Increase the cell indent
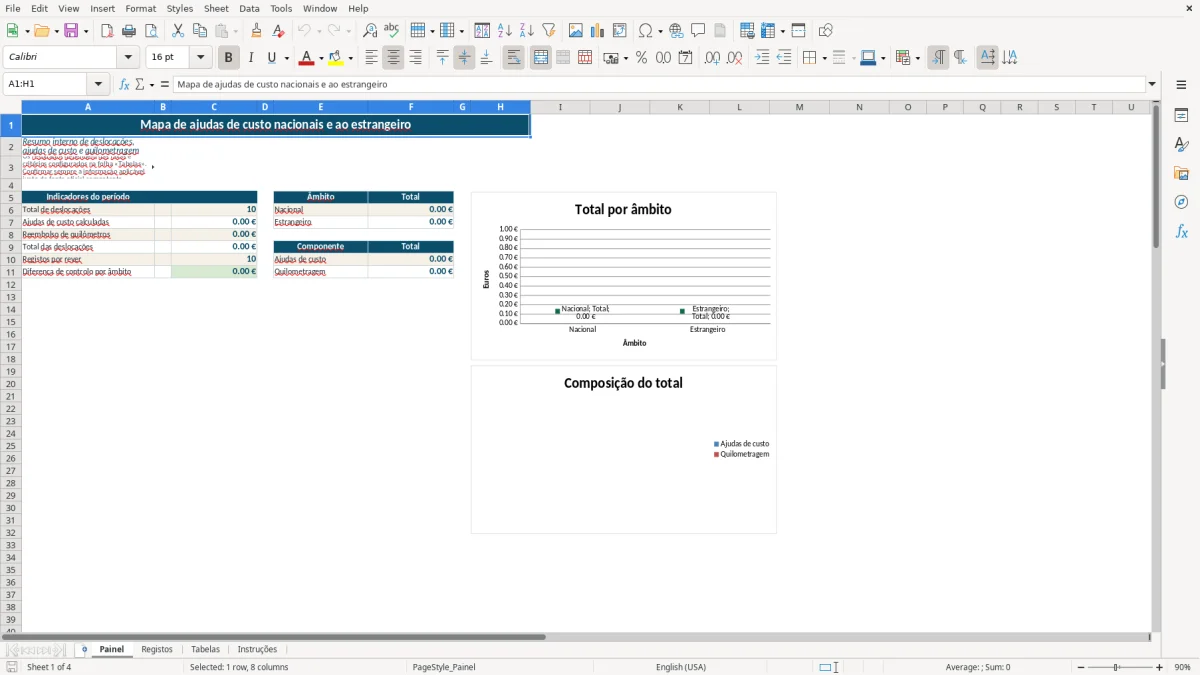Image resolution: width=1200 pixels, height=675 pixels. pos(762,58)
